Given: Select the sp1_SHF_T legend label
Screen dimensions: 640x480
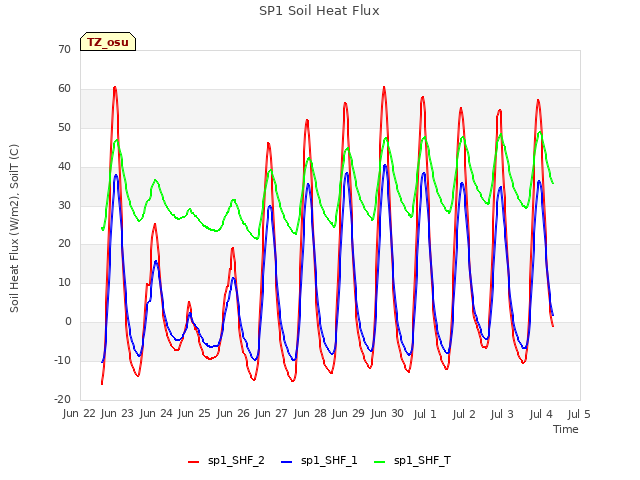Looking at the screenshot, I should click(x=422, y=460).
